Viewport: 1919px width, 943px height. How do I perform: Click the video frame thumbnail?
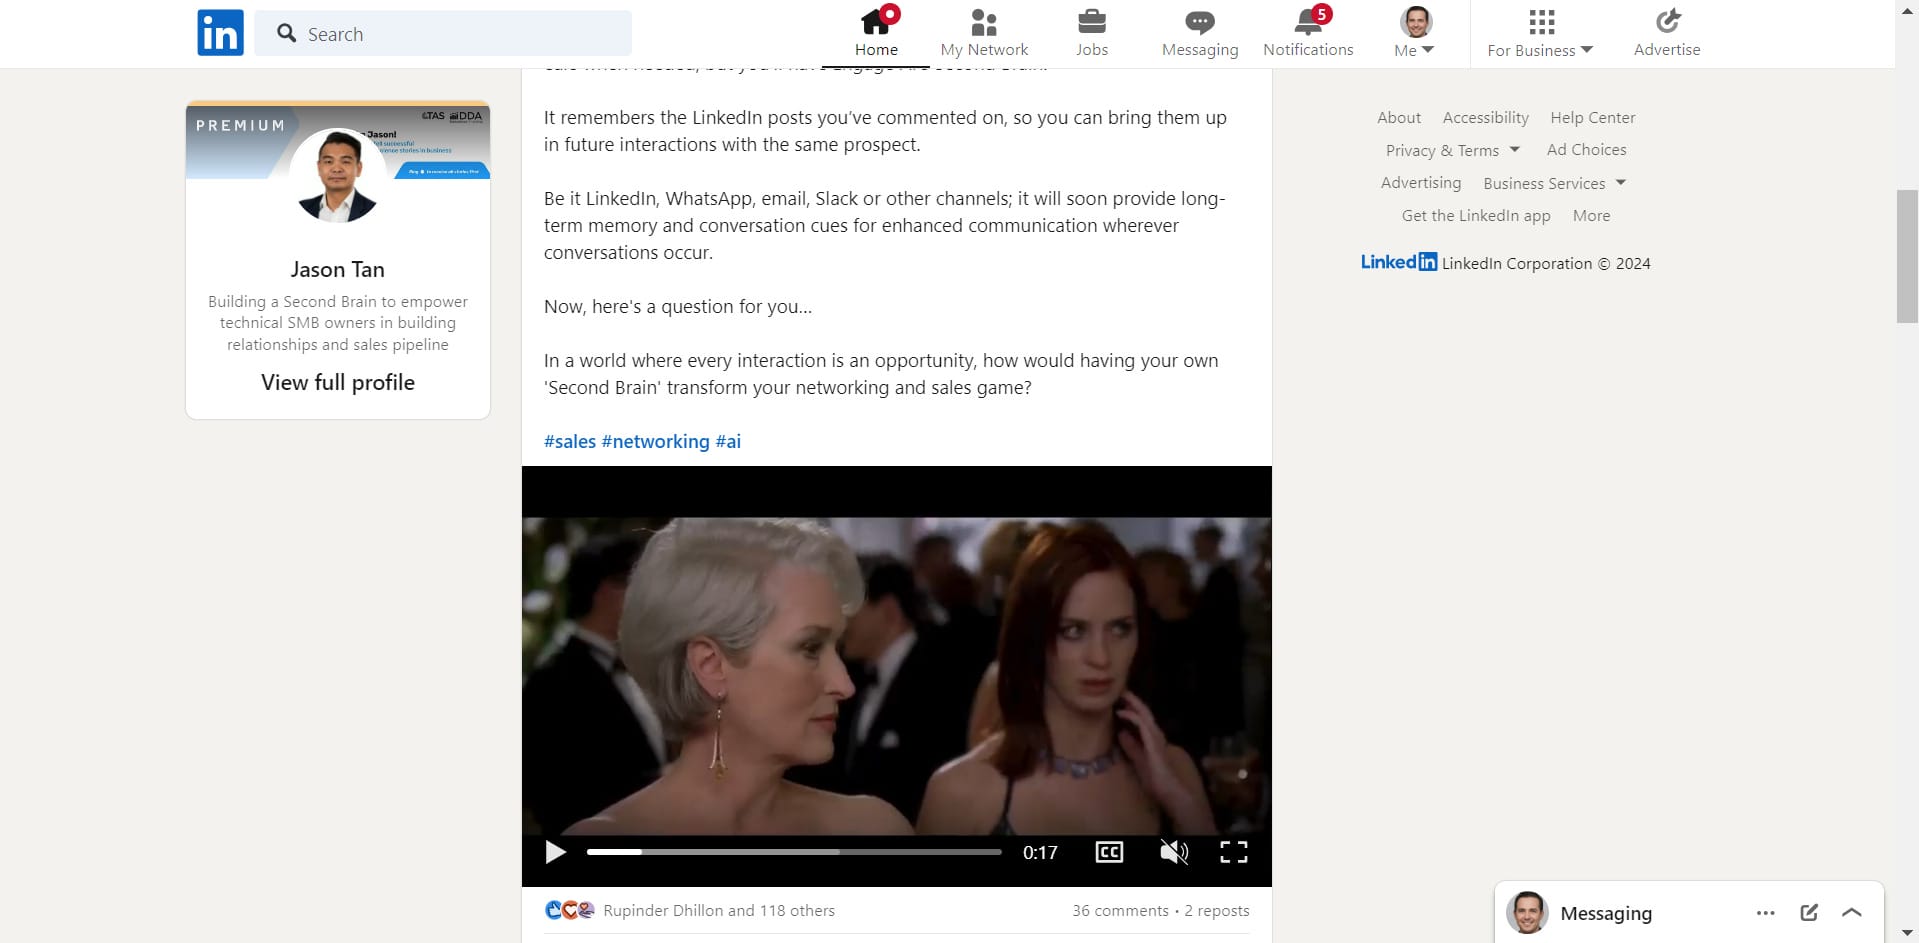coord(896,676)
